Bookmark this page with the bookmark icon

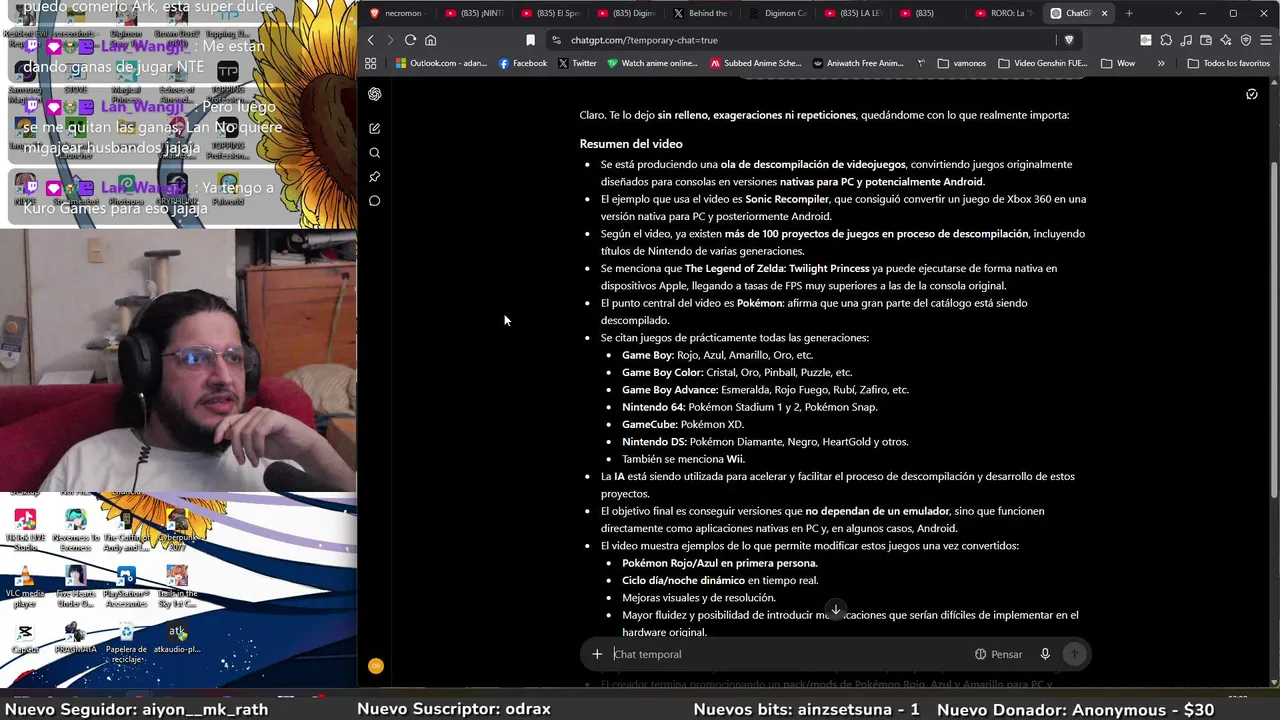point(530,40)
